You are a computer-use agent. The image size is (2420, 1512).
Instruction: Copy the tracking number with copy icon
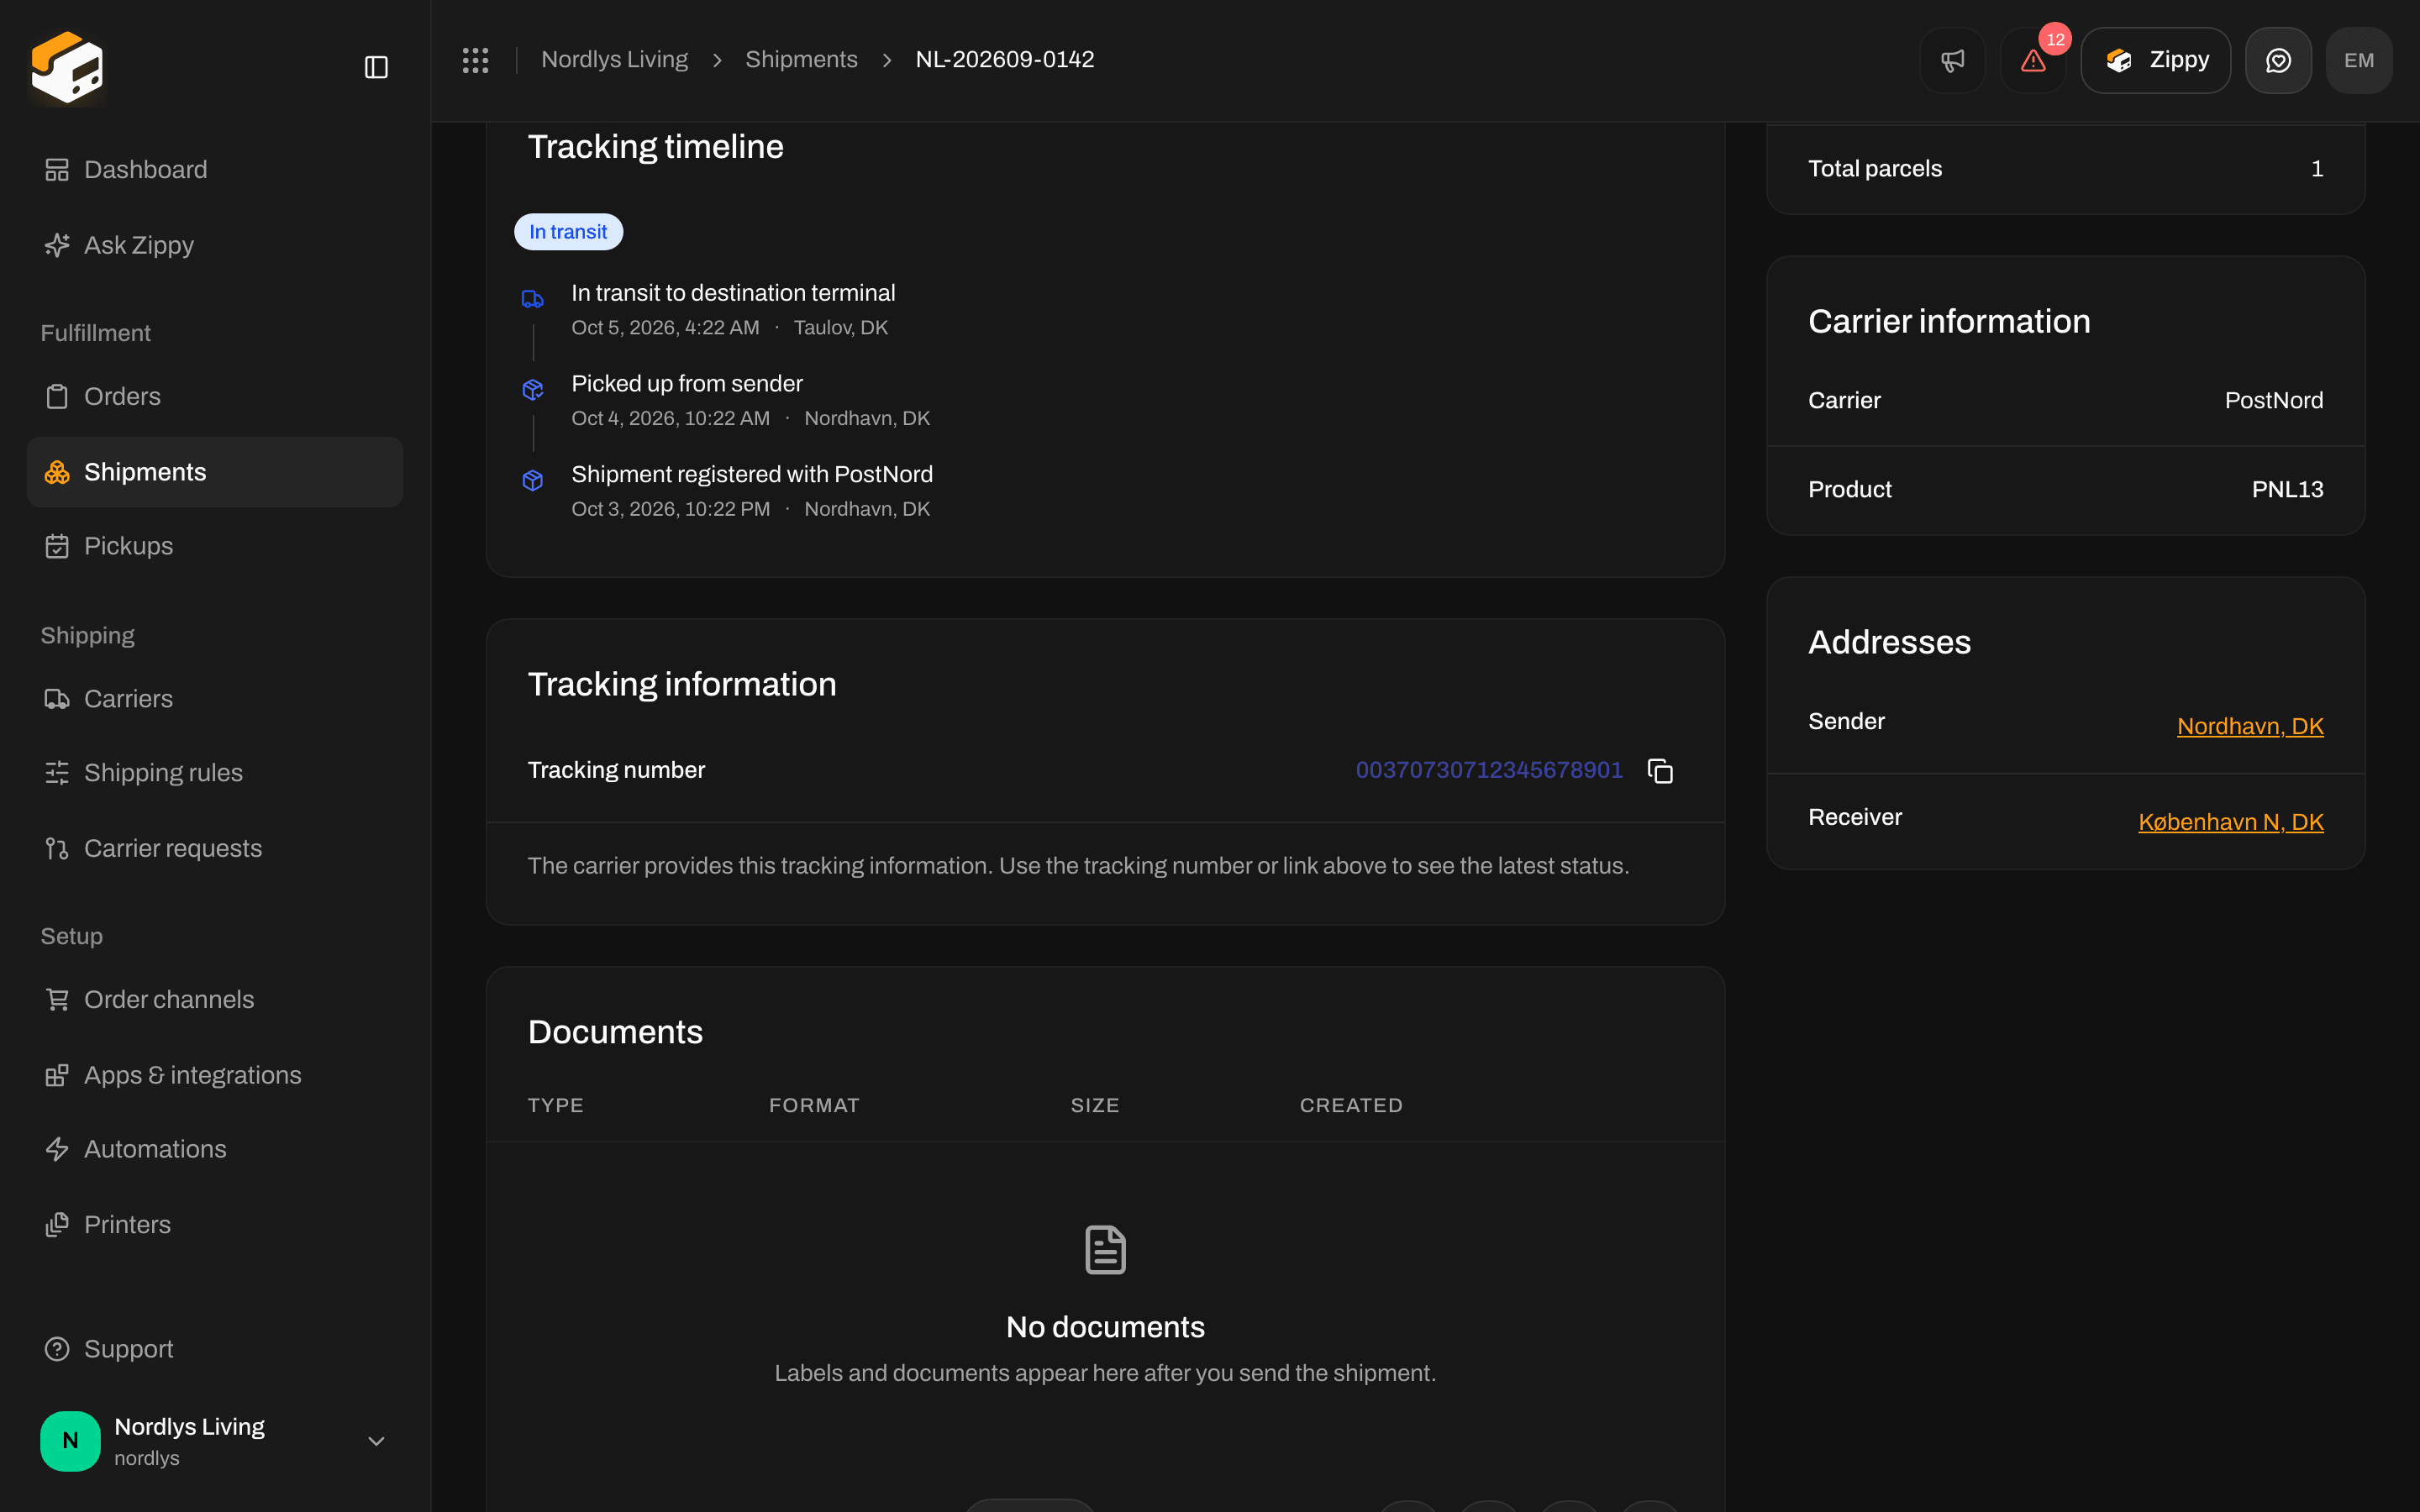pyautogui.click(x=1660, y=770)
